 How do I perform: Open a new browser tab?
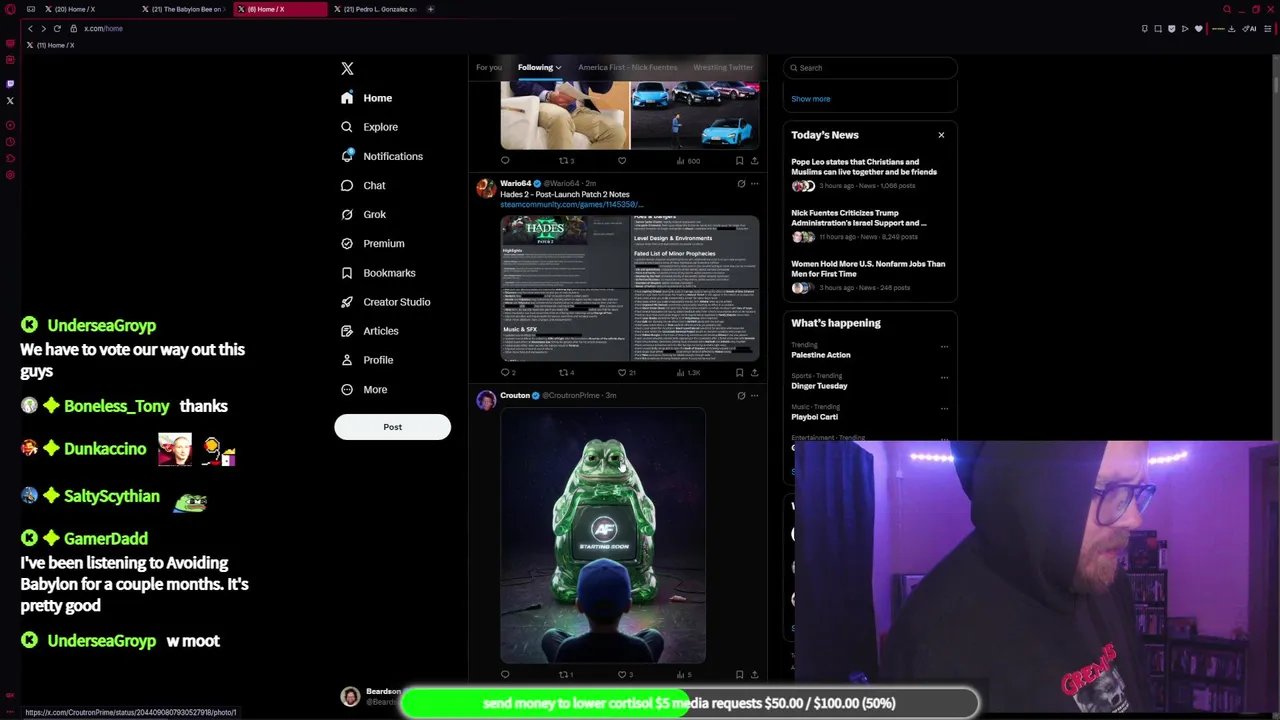coord(431,9)
